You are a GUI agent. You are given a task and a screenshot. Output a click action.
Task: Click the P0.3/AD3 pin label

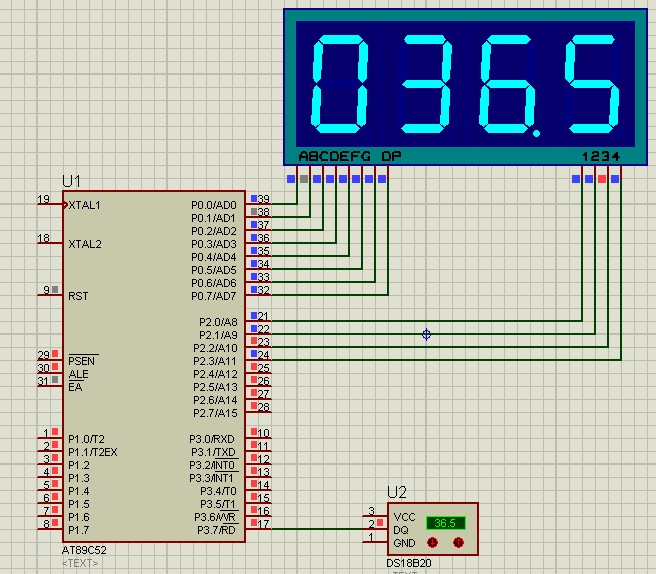(214, 244)
